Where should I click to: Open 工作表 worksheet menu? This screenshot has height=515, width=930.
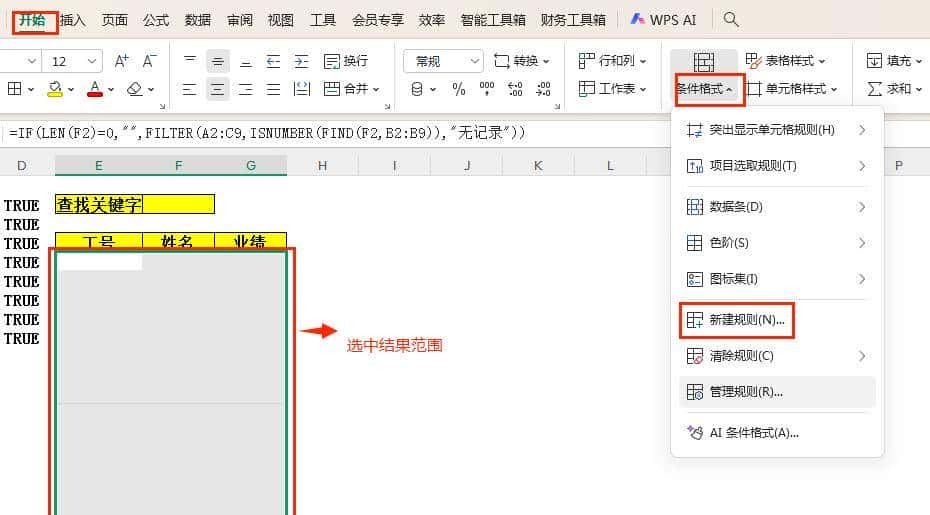pyautogui.click(x=613, y=89)
